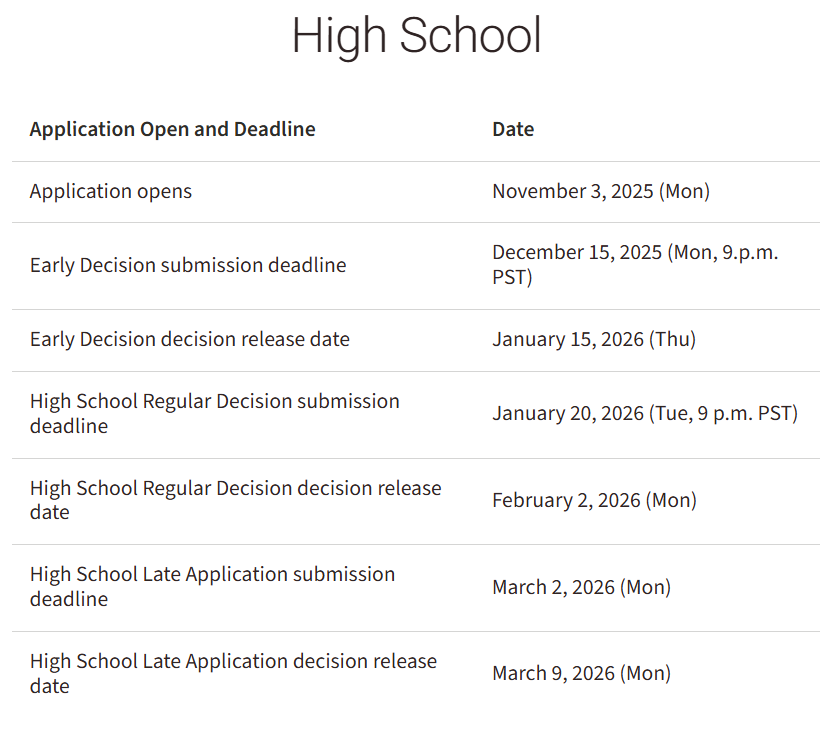Click Early Decision submission deadline text

188,265
